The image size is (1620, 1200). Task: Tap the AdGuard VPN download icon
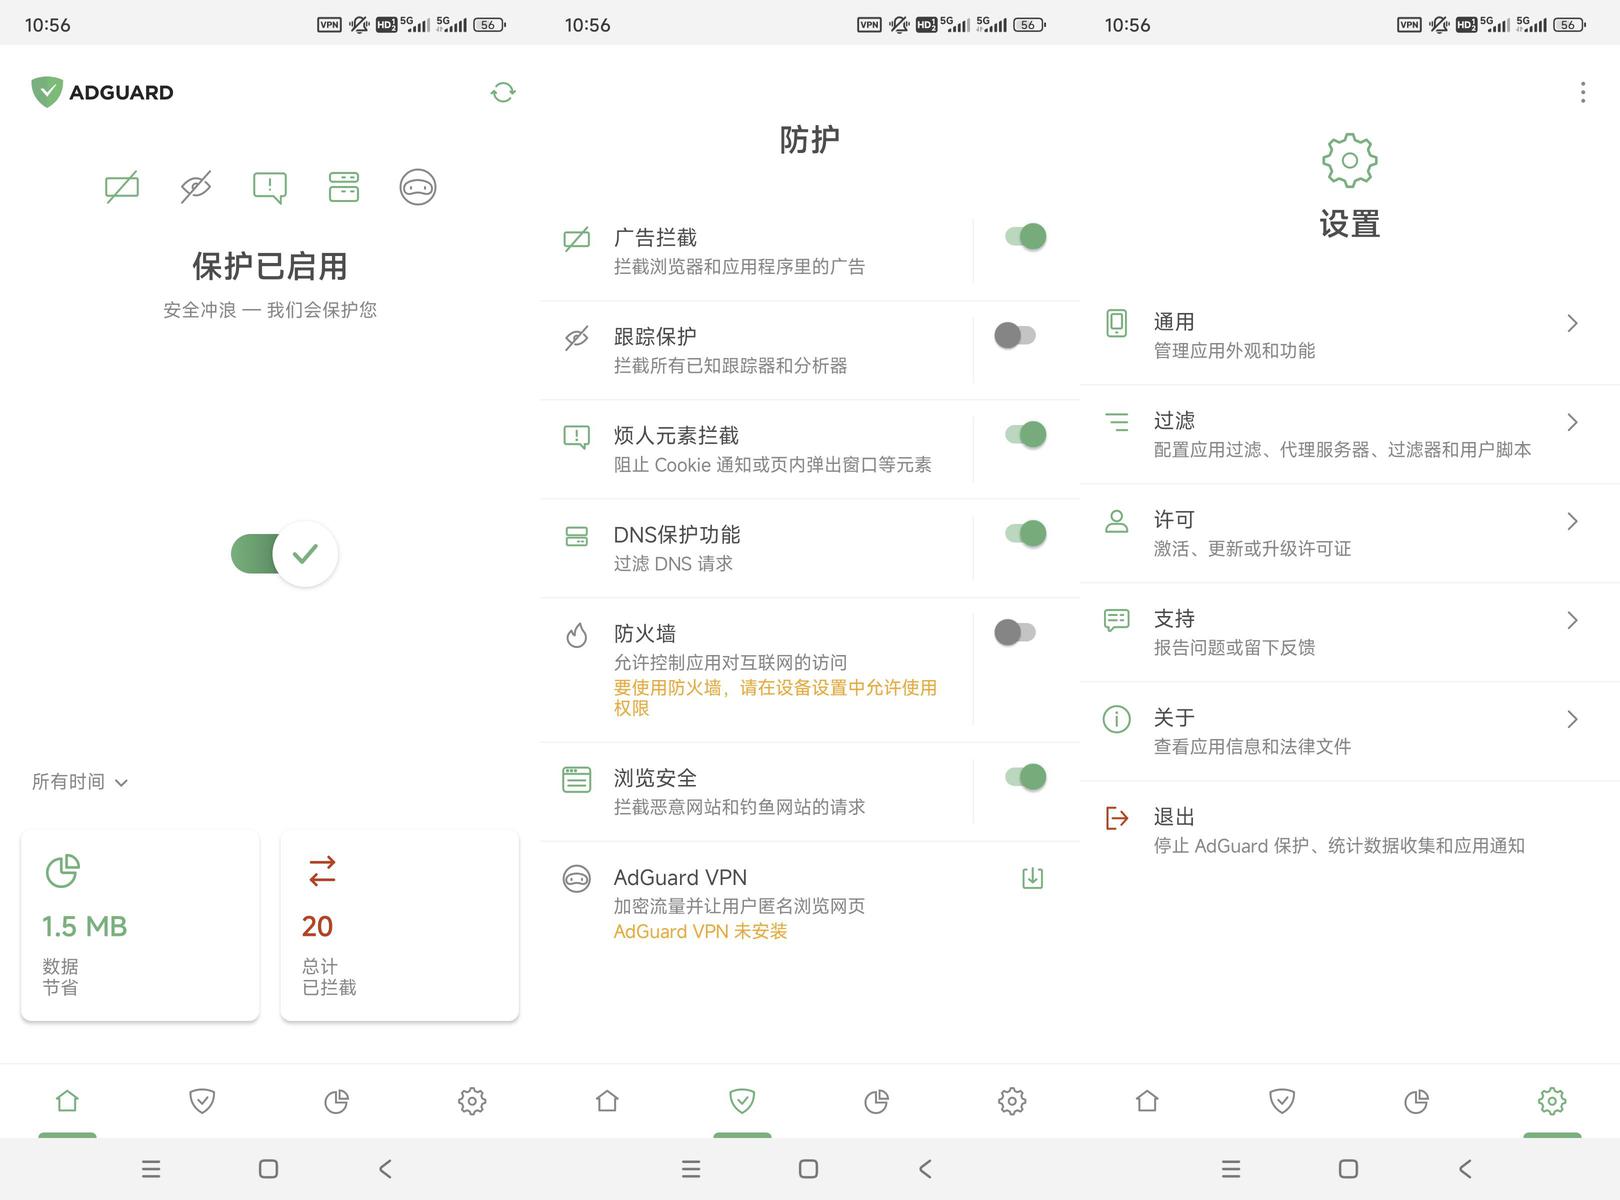[1033, 878]
